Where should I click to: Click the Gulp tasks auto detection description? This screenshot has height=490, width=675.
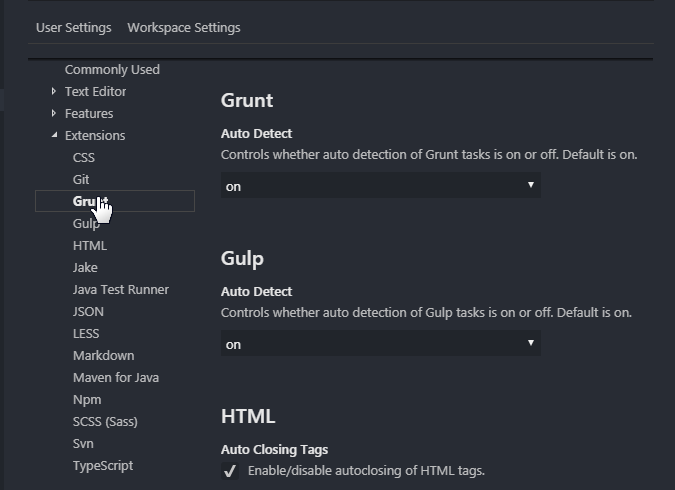[x=426, y=313]
